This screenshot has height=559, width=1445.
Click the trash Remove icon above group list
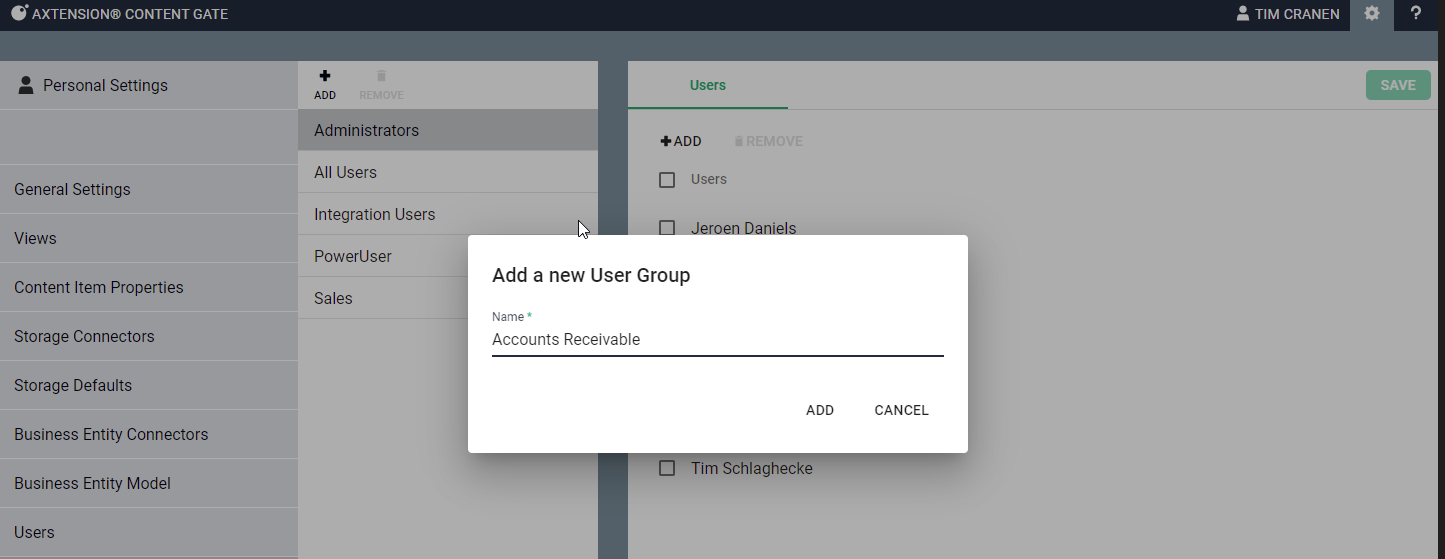(x=381, y=77)
